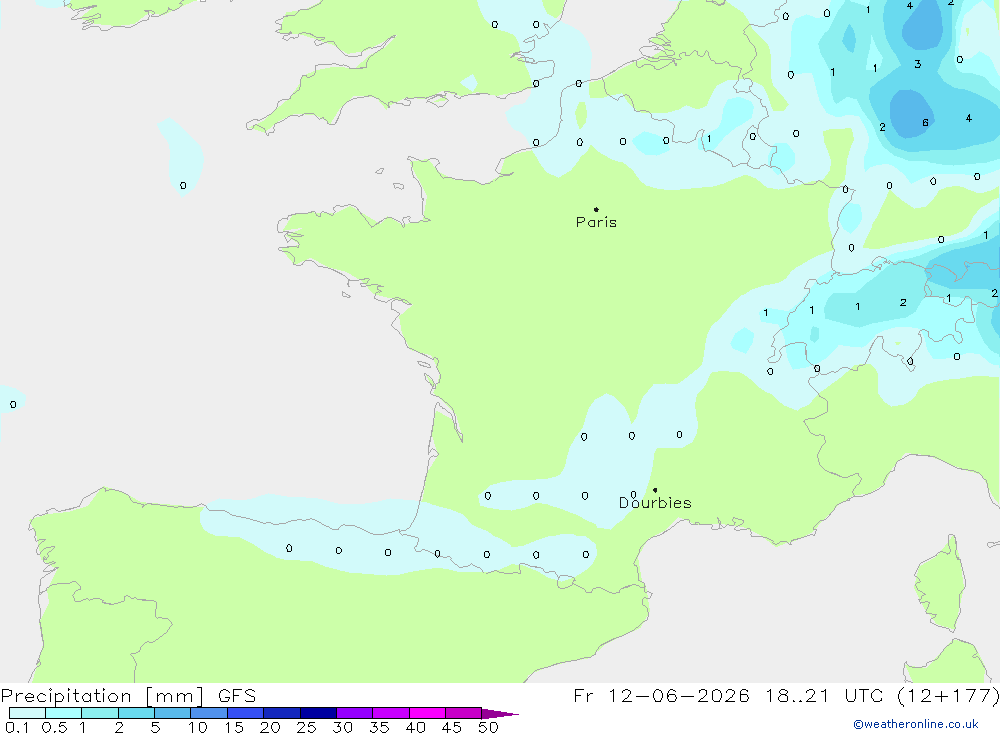Click the '0.1' legend scale label
The image size is (1000, 733).
[17, 727]
